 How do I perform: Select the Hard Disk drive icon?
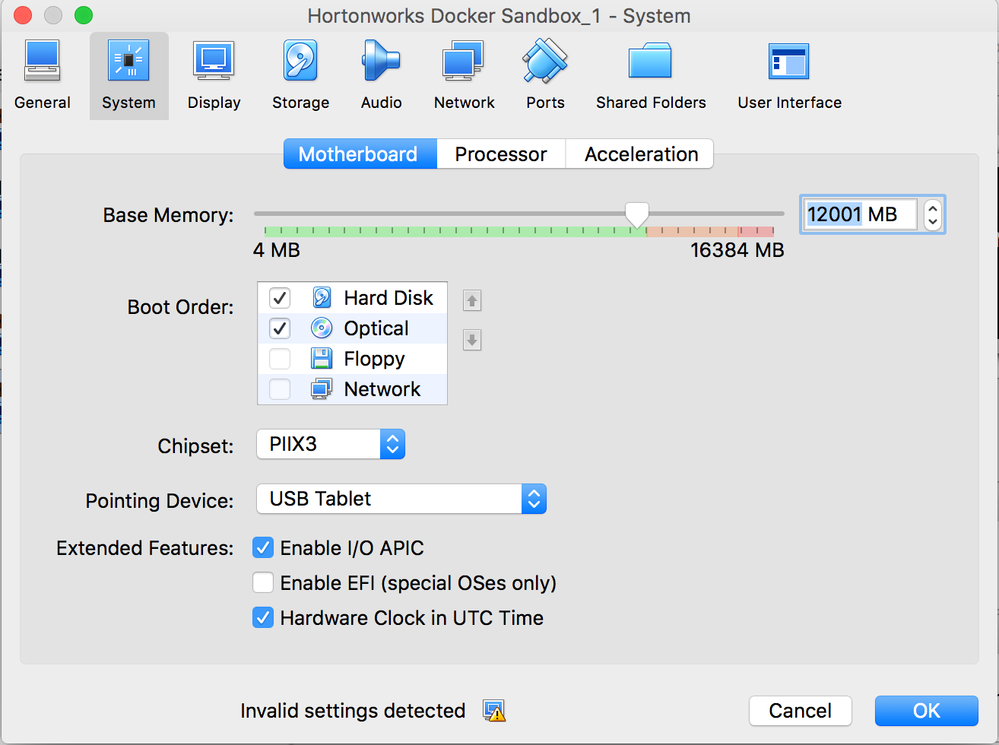point(322,298)
